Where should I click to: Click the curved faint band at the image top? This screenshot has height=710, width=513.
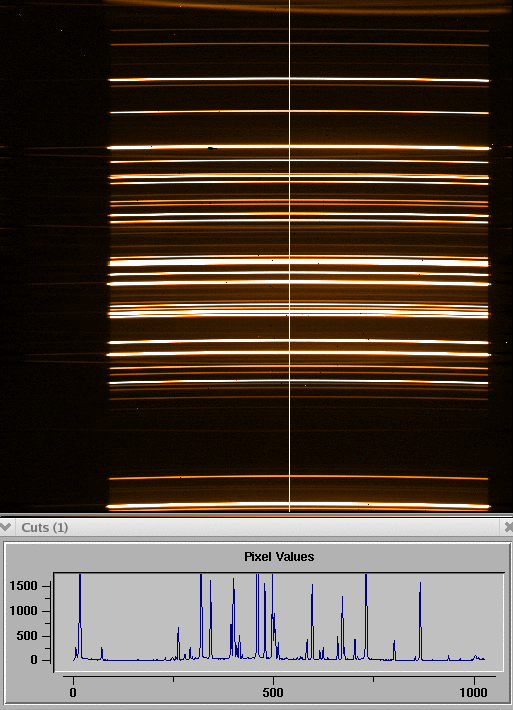308,6
